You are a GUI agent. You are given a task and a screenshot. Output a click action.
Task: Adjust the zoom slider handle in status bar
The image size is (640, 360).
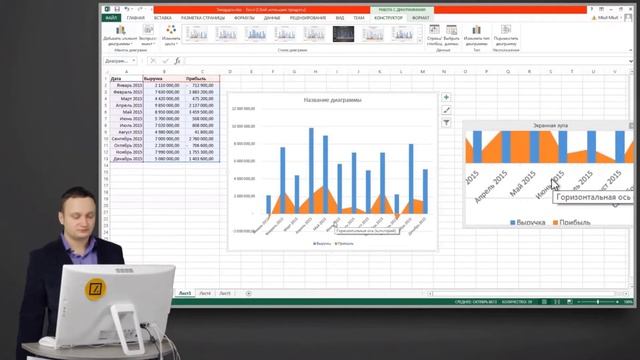click(x=598, y=302)
